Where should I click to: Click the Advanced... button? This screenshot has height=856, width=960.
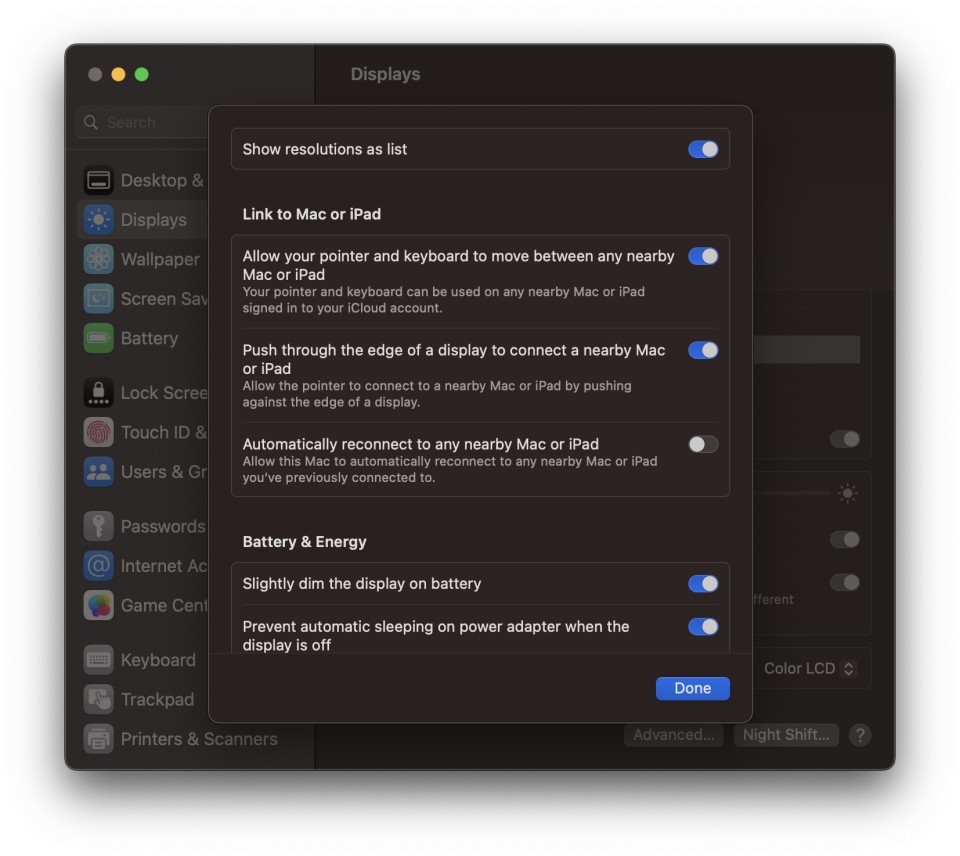pyautogui.click(x=673, y=735)
